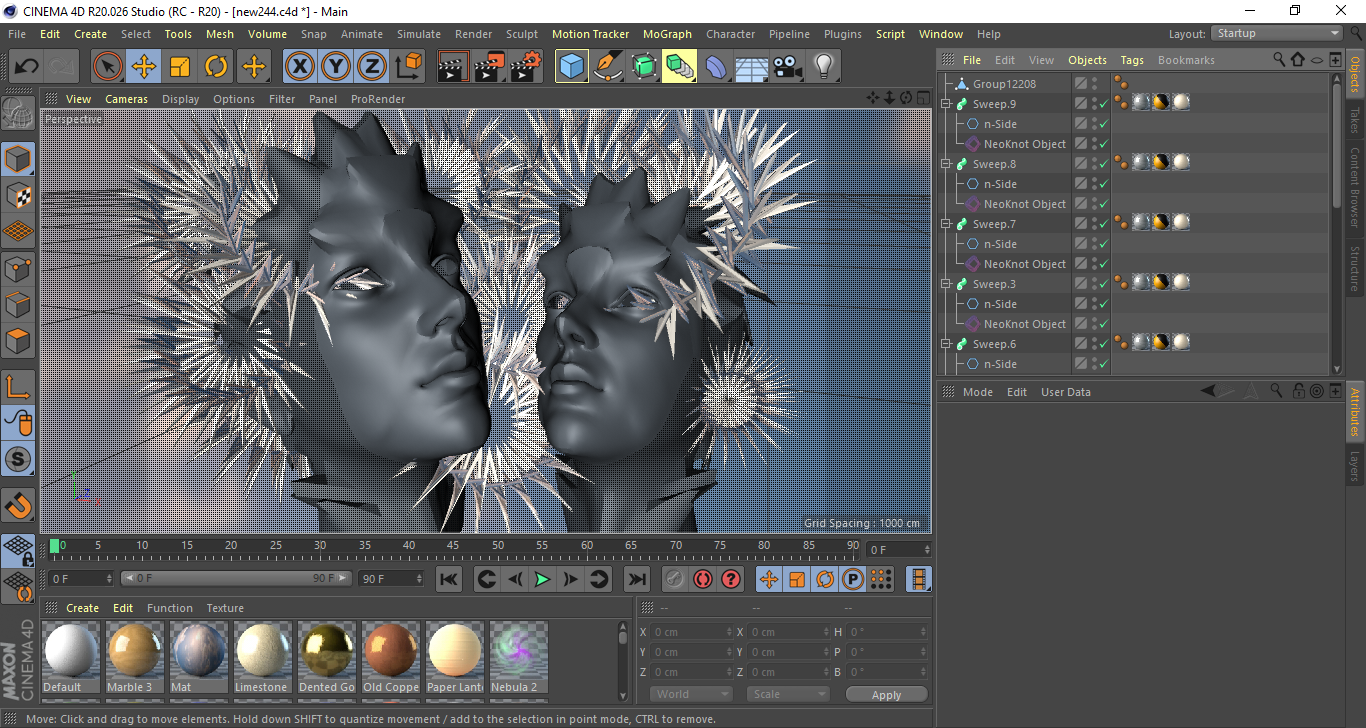Switch to Polygons mode
Screen dimensions: 1366x728
tap(19, 341)
